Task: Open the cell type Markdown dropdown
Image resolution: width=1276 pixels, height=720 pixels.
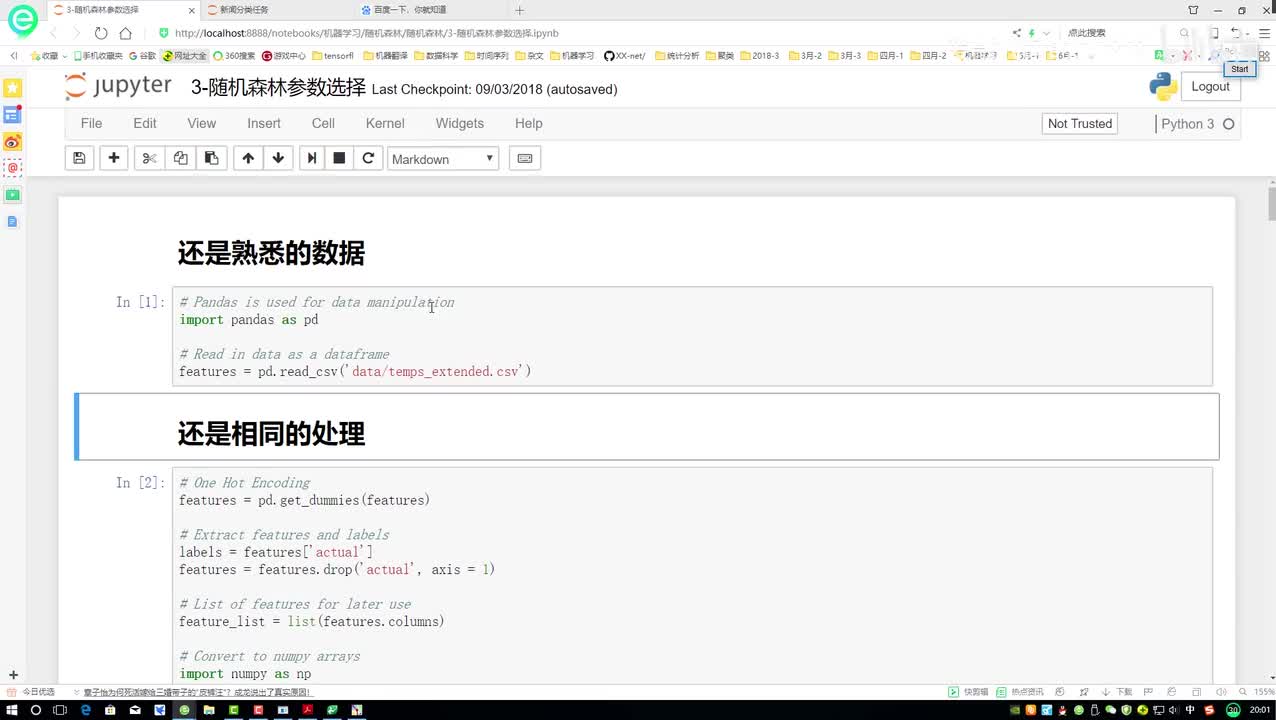Action: pos(443,158)
